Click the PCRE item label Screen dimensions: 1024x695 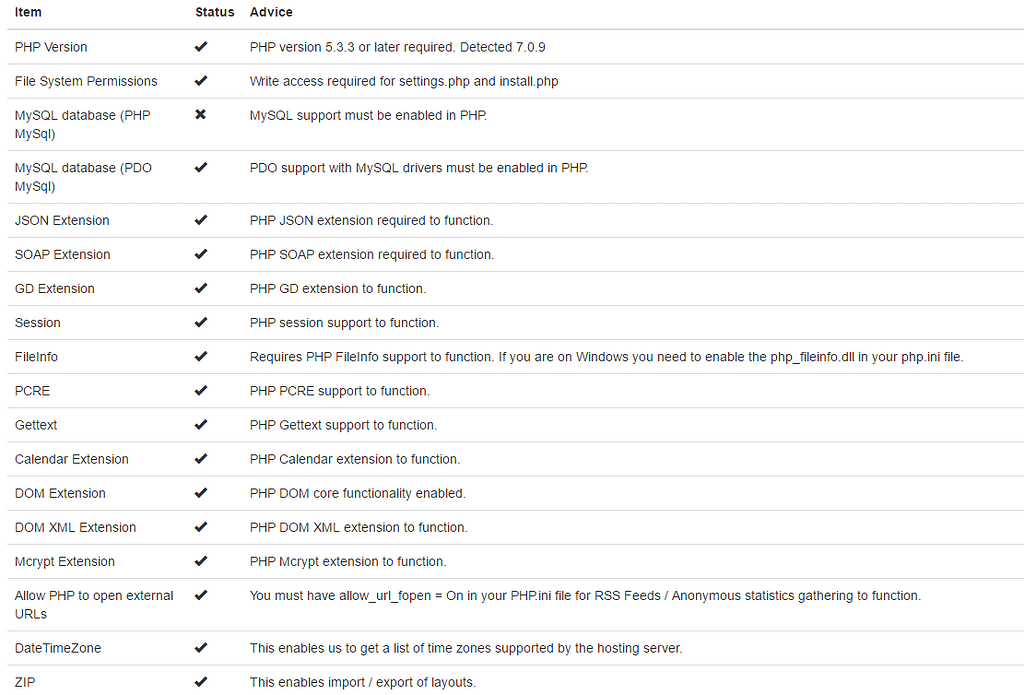point(33,391)
